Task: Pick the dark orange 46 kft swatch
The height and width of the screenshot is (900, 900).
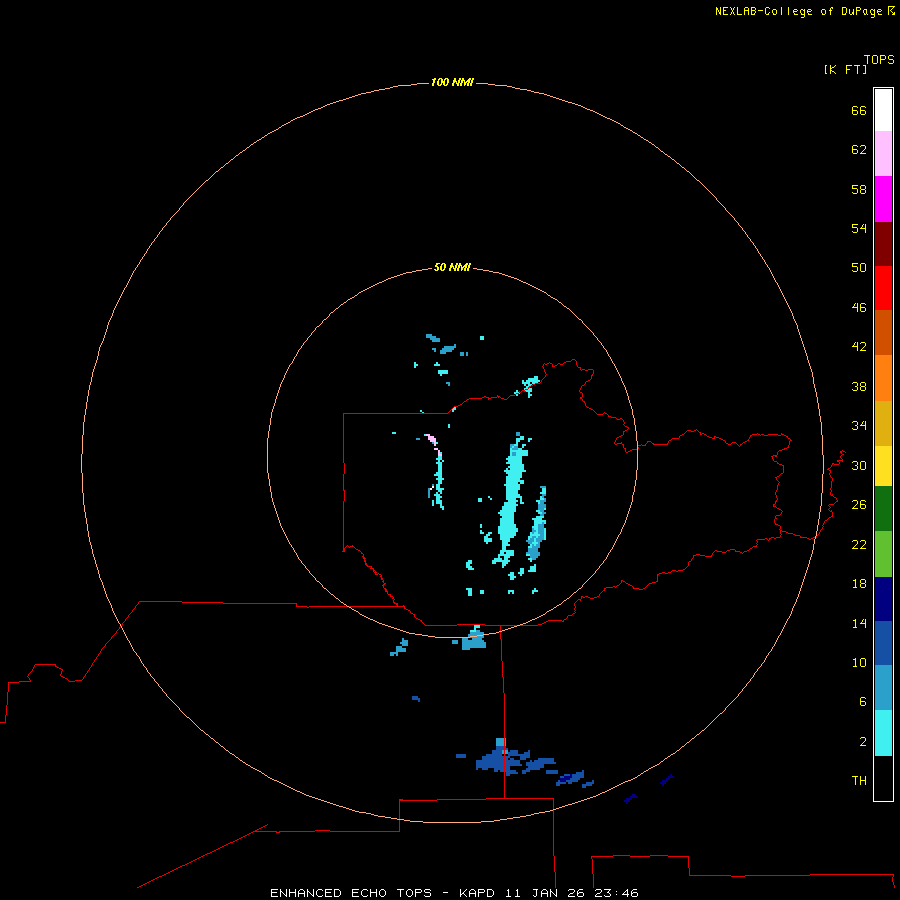Action: pyautogui.click(x=883, y=333)
